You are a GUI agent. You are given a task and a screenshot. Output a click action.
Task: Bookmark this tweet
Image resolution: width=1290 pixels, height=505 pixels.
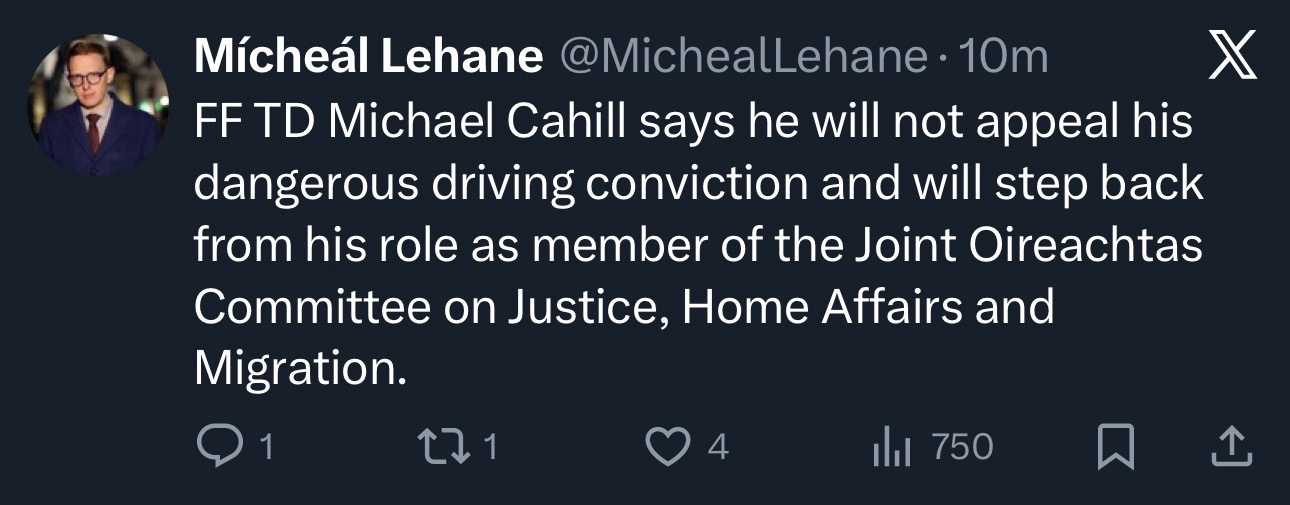pos(1116,447)
